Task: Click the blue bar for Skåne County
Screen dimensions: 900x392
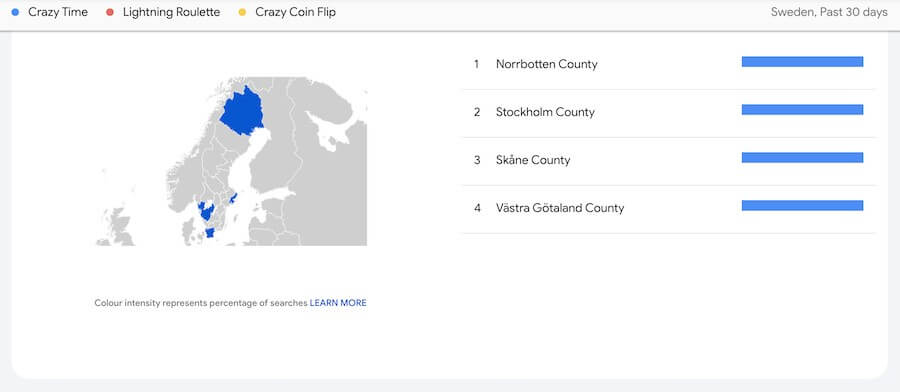Action: click(x=802, y=157)
